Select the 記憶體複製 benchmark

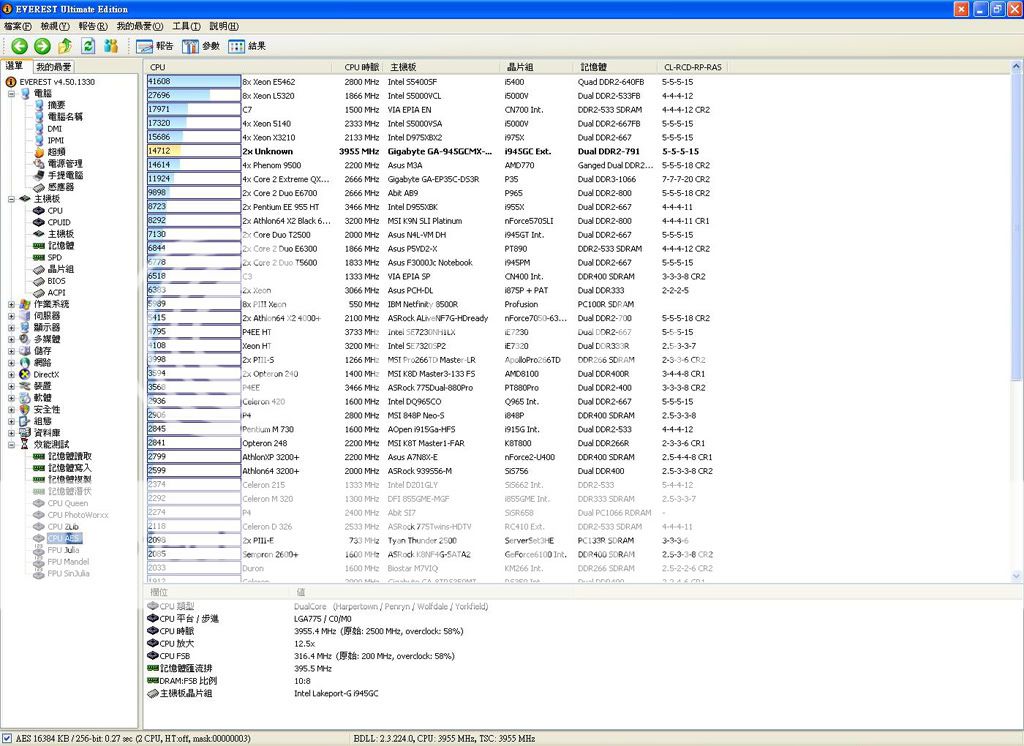point(69,479)
